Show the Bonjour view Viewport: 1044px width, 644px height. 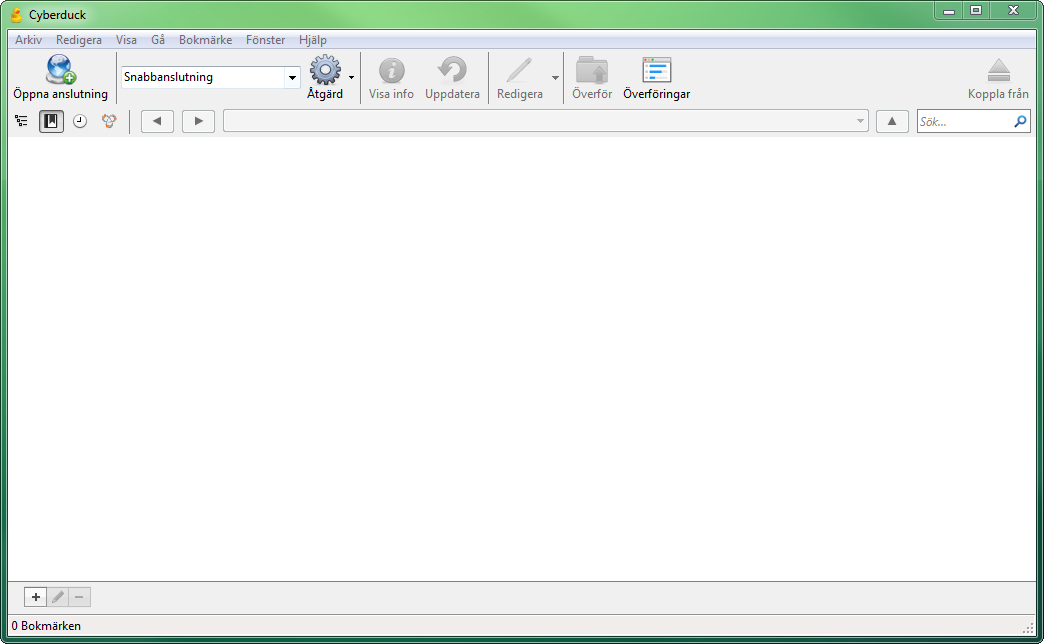(109, 121)
